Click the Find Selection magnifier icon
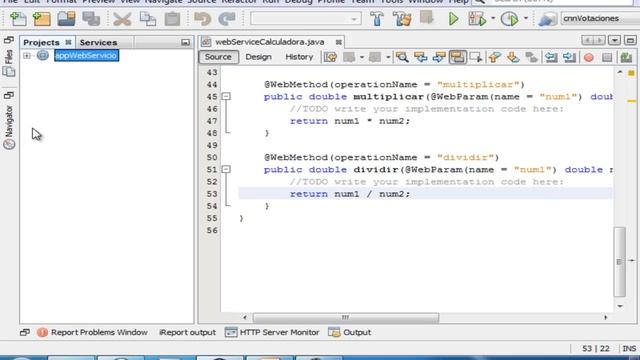The image size is (640, 360). pyautogui.click(x=402, y=57)
